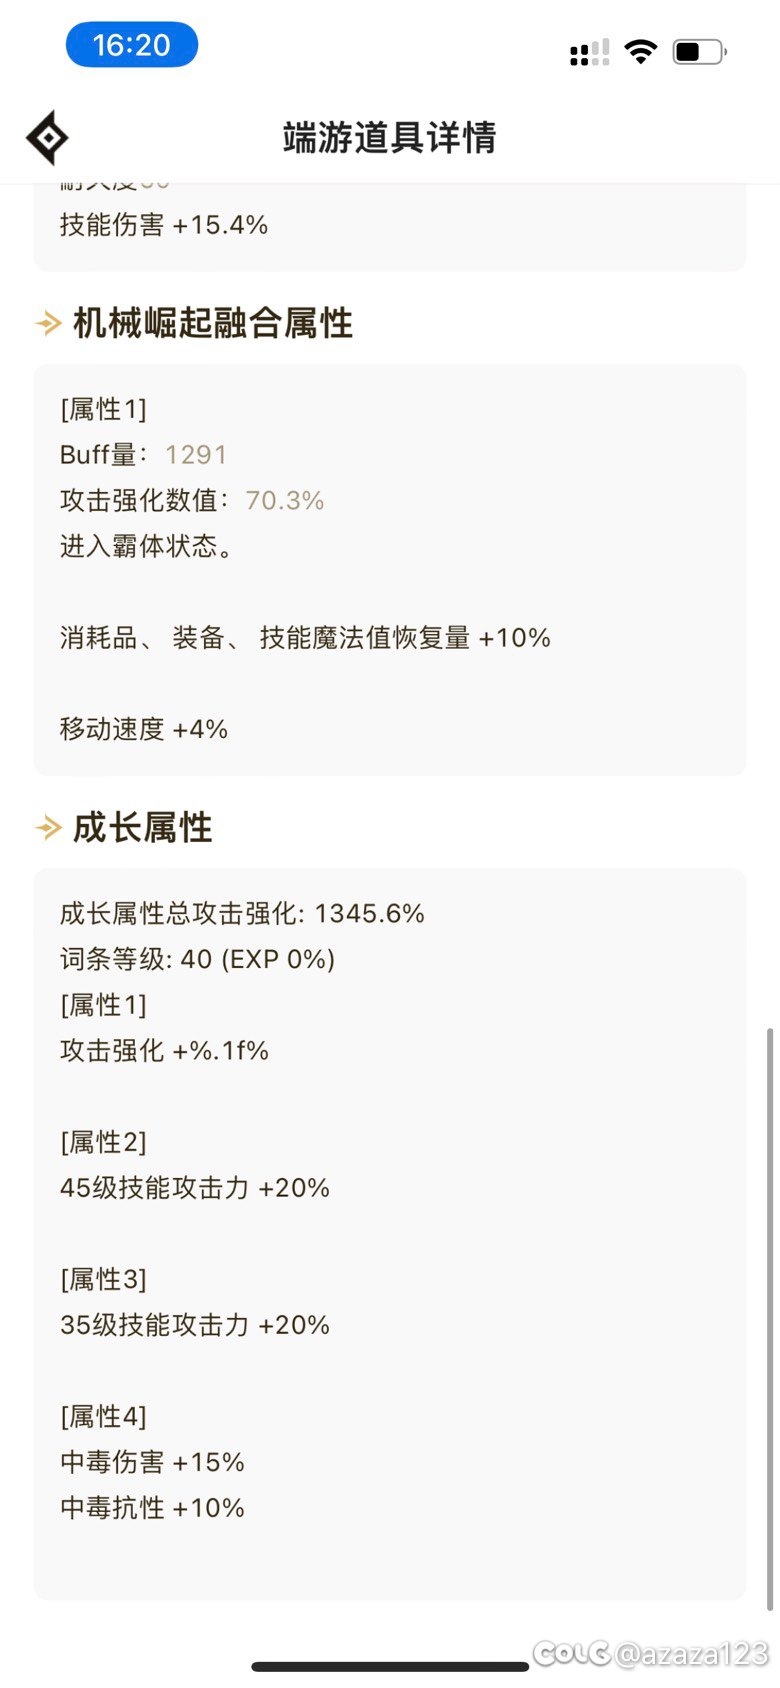Tap the arrow icon beside 机械崛起融合属性
This screenshot has width=780, height=1688.
pyautogui.click(x=48, y=323)
